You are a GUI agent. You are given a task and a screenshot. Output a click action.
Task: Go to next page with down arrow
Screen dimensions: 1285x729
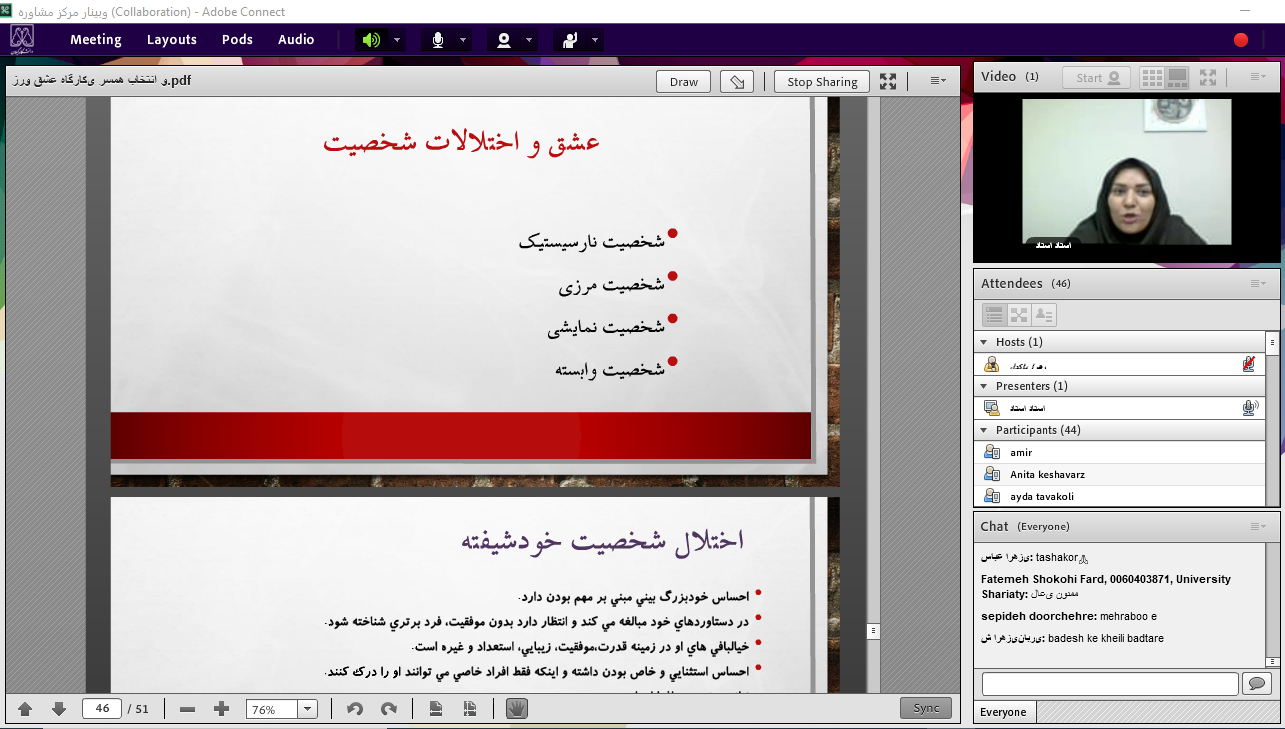point(59,709)
